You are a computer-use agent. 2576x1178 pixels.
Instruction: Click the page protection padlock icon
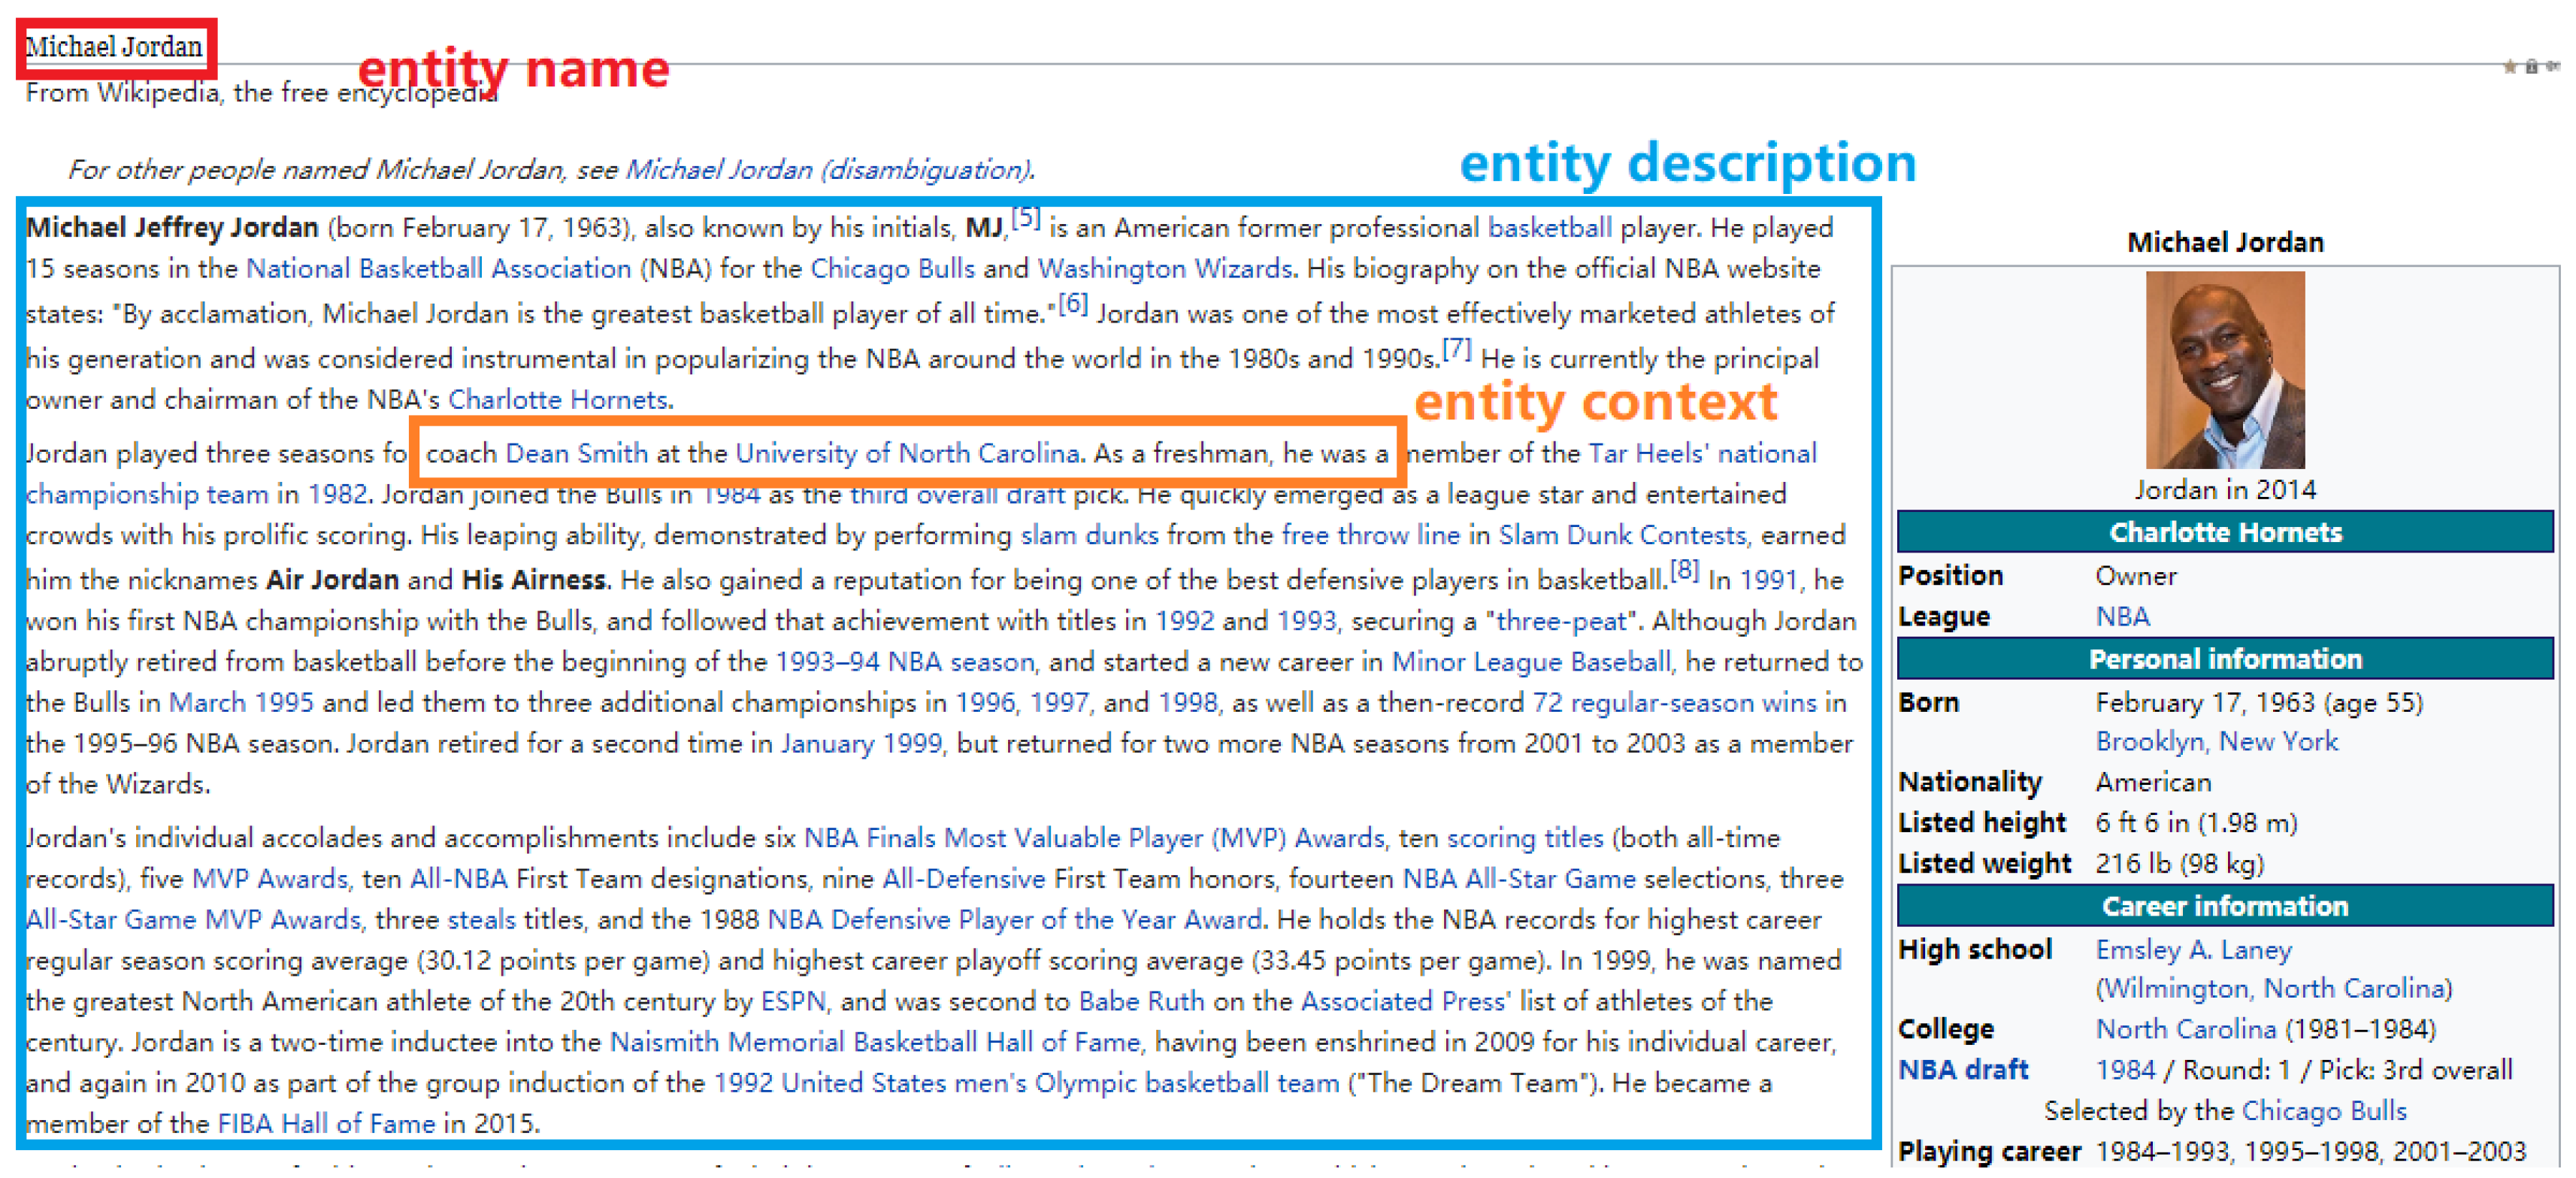tap(2531, 67)
